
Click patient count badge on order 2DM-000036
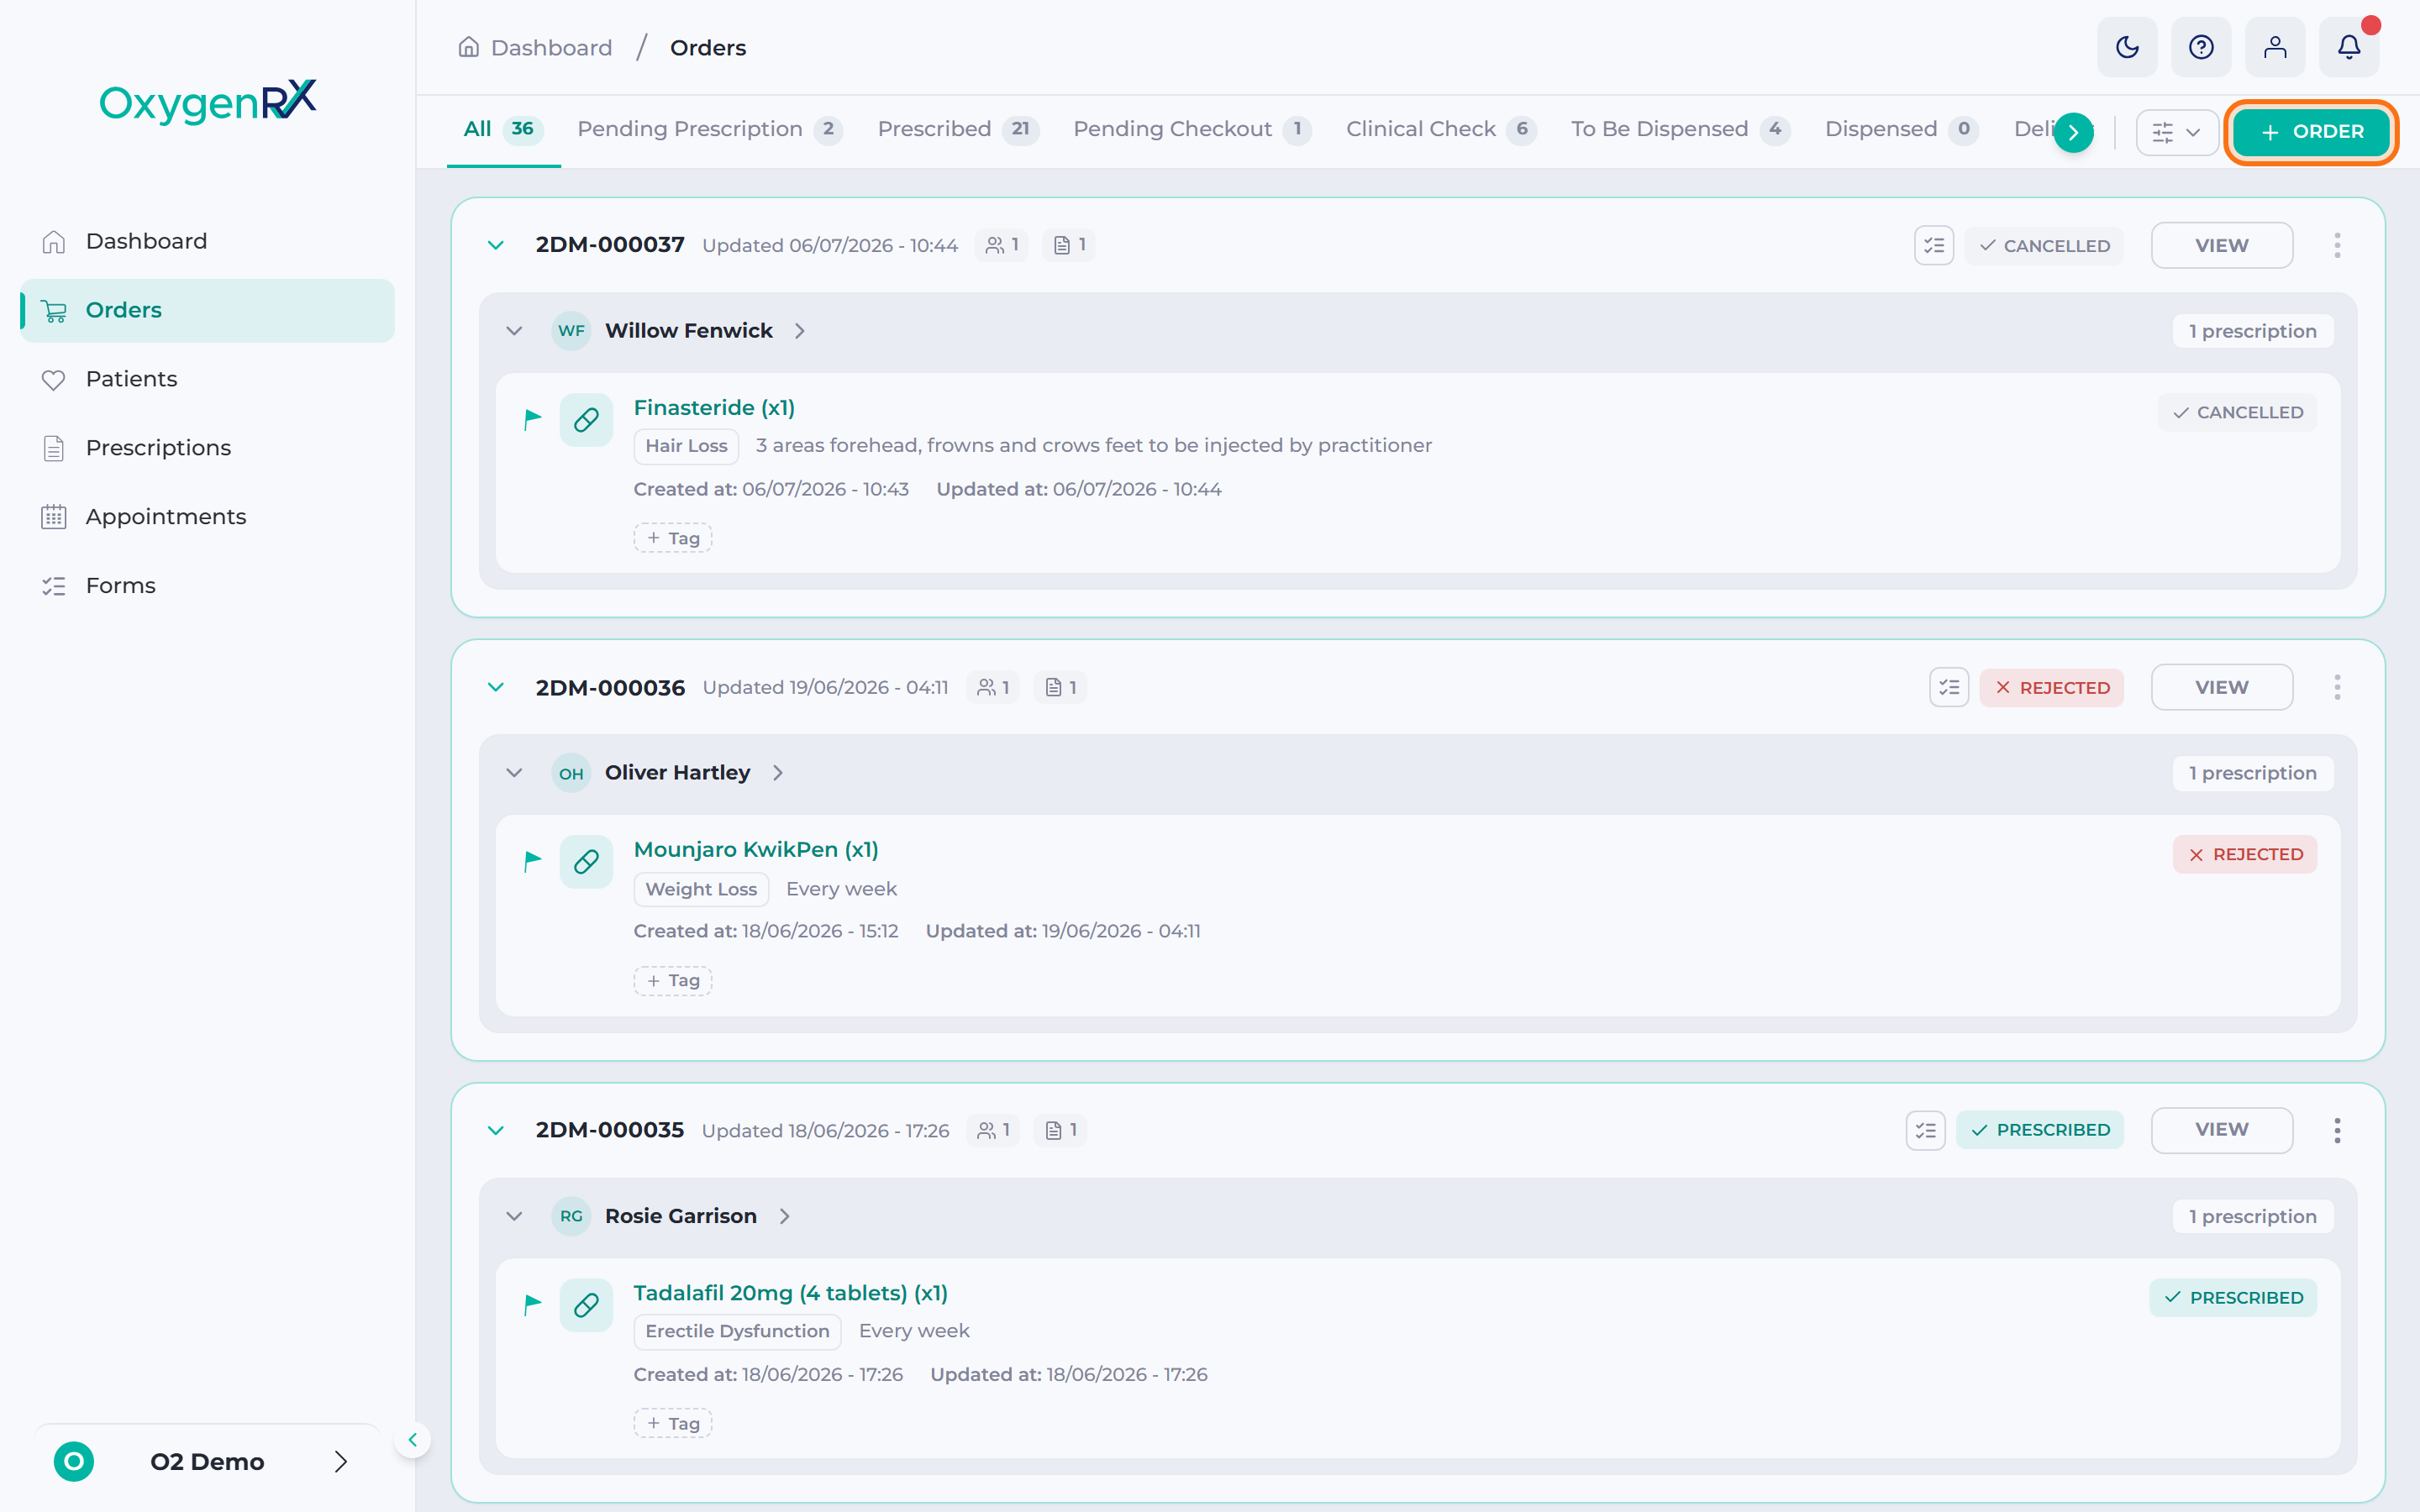[993, 687]
